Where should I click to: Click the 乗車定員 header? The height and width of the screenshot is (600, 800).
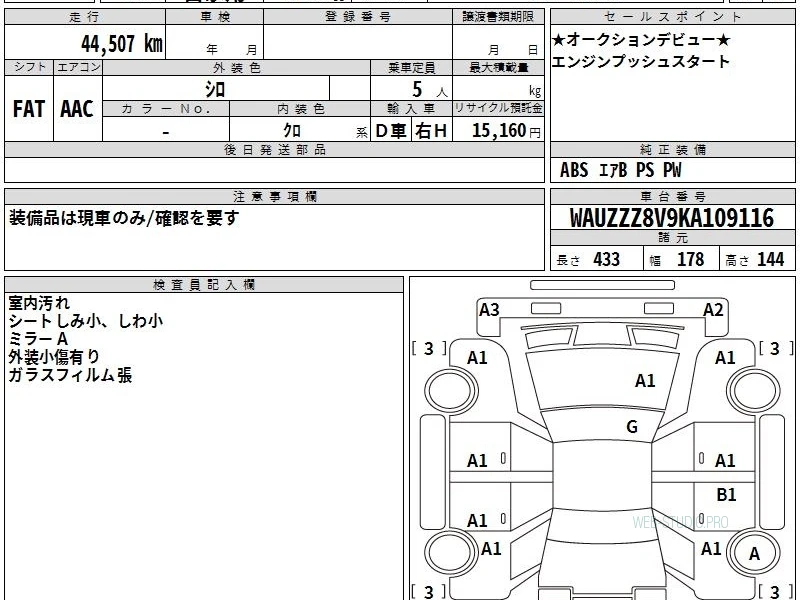point(411,67)
